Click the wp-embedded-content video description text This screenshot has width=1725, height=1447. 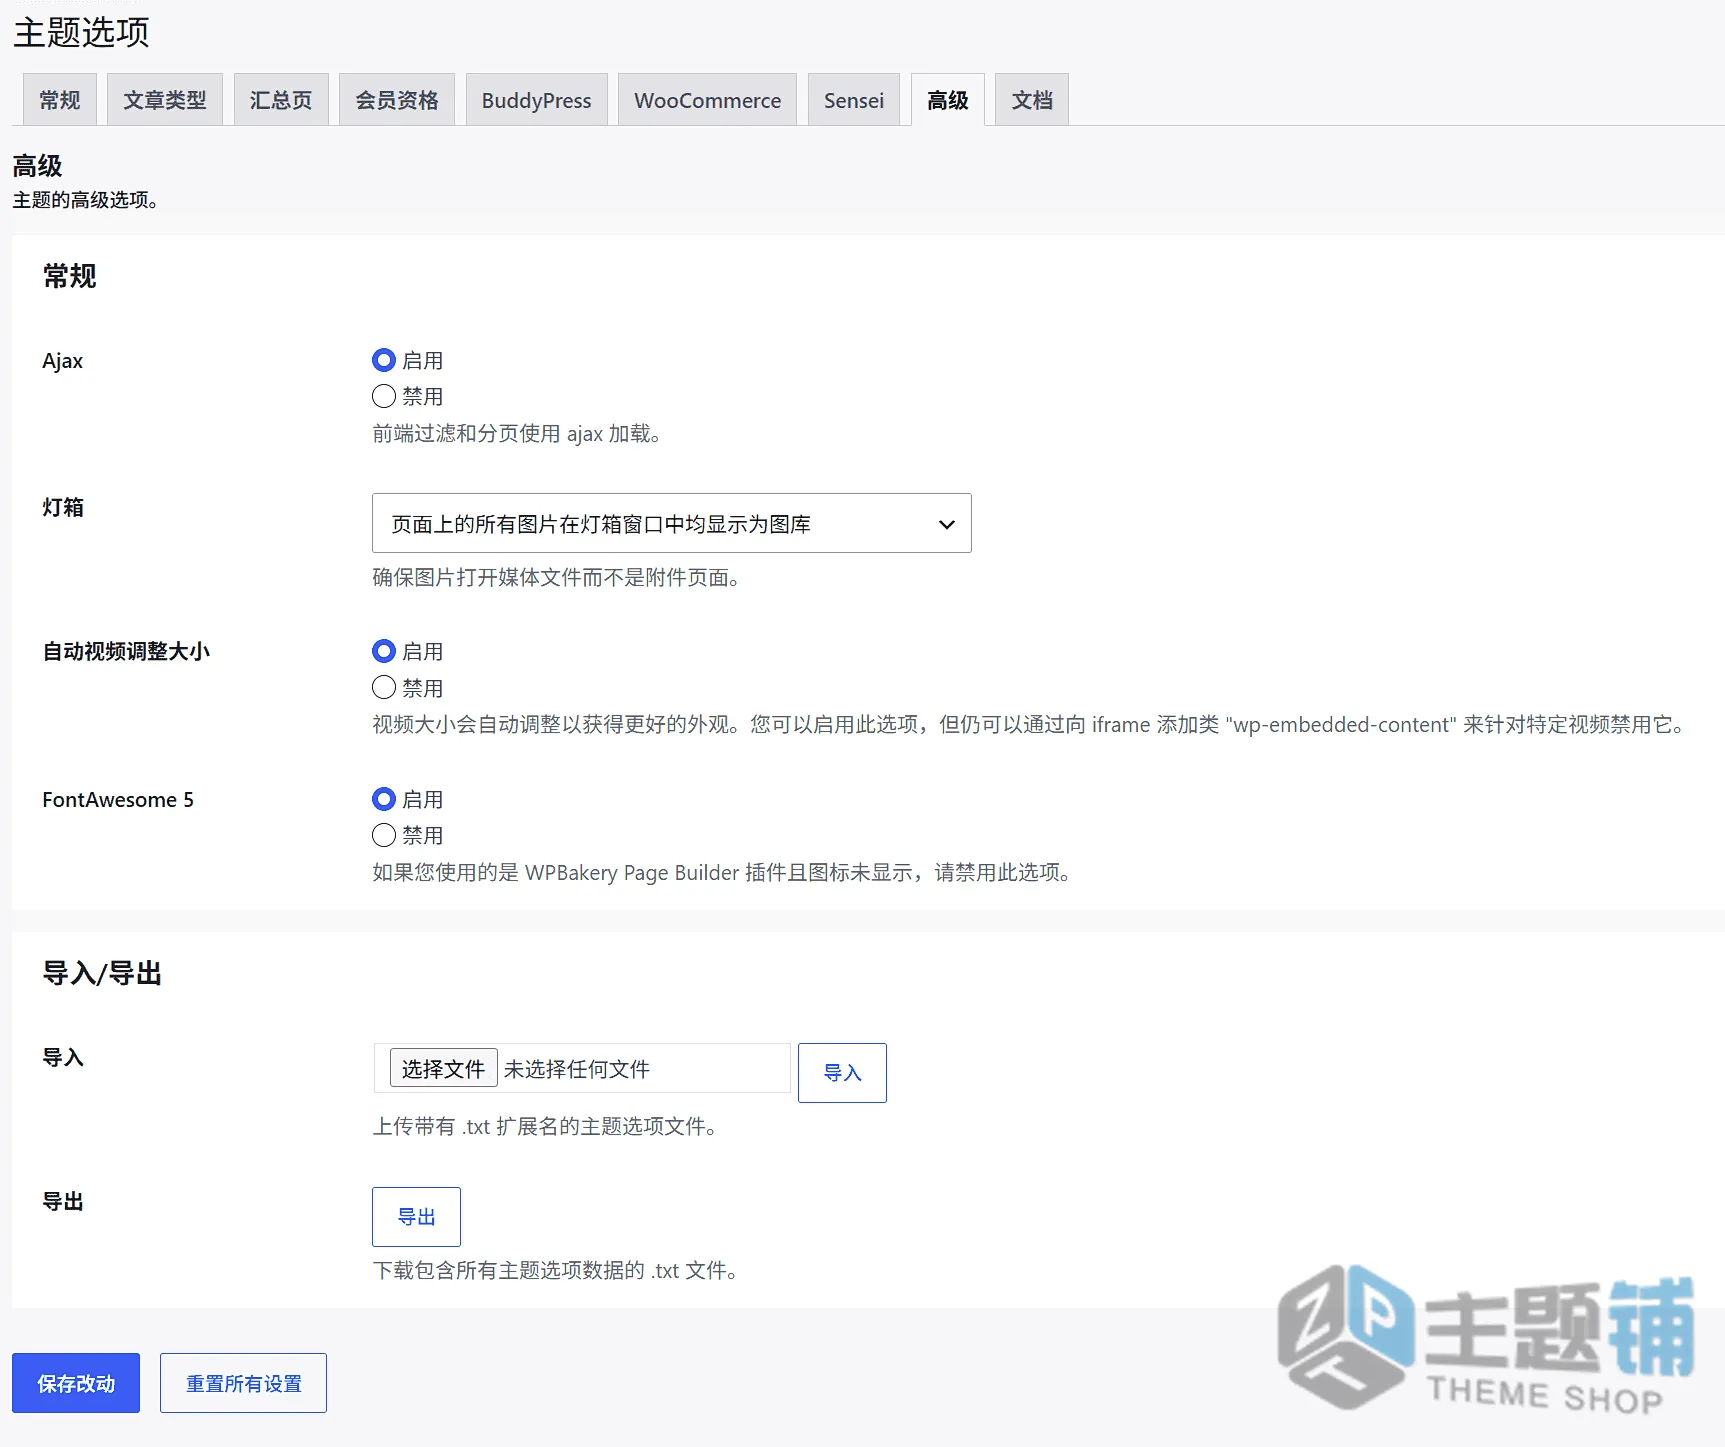tap(1029, 725)
